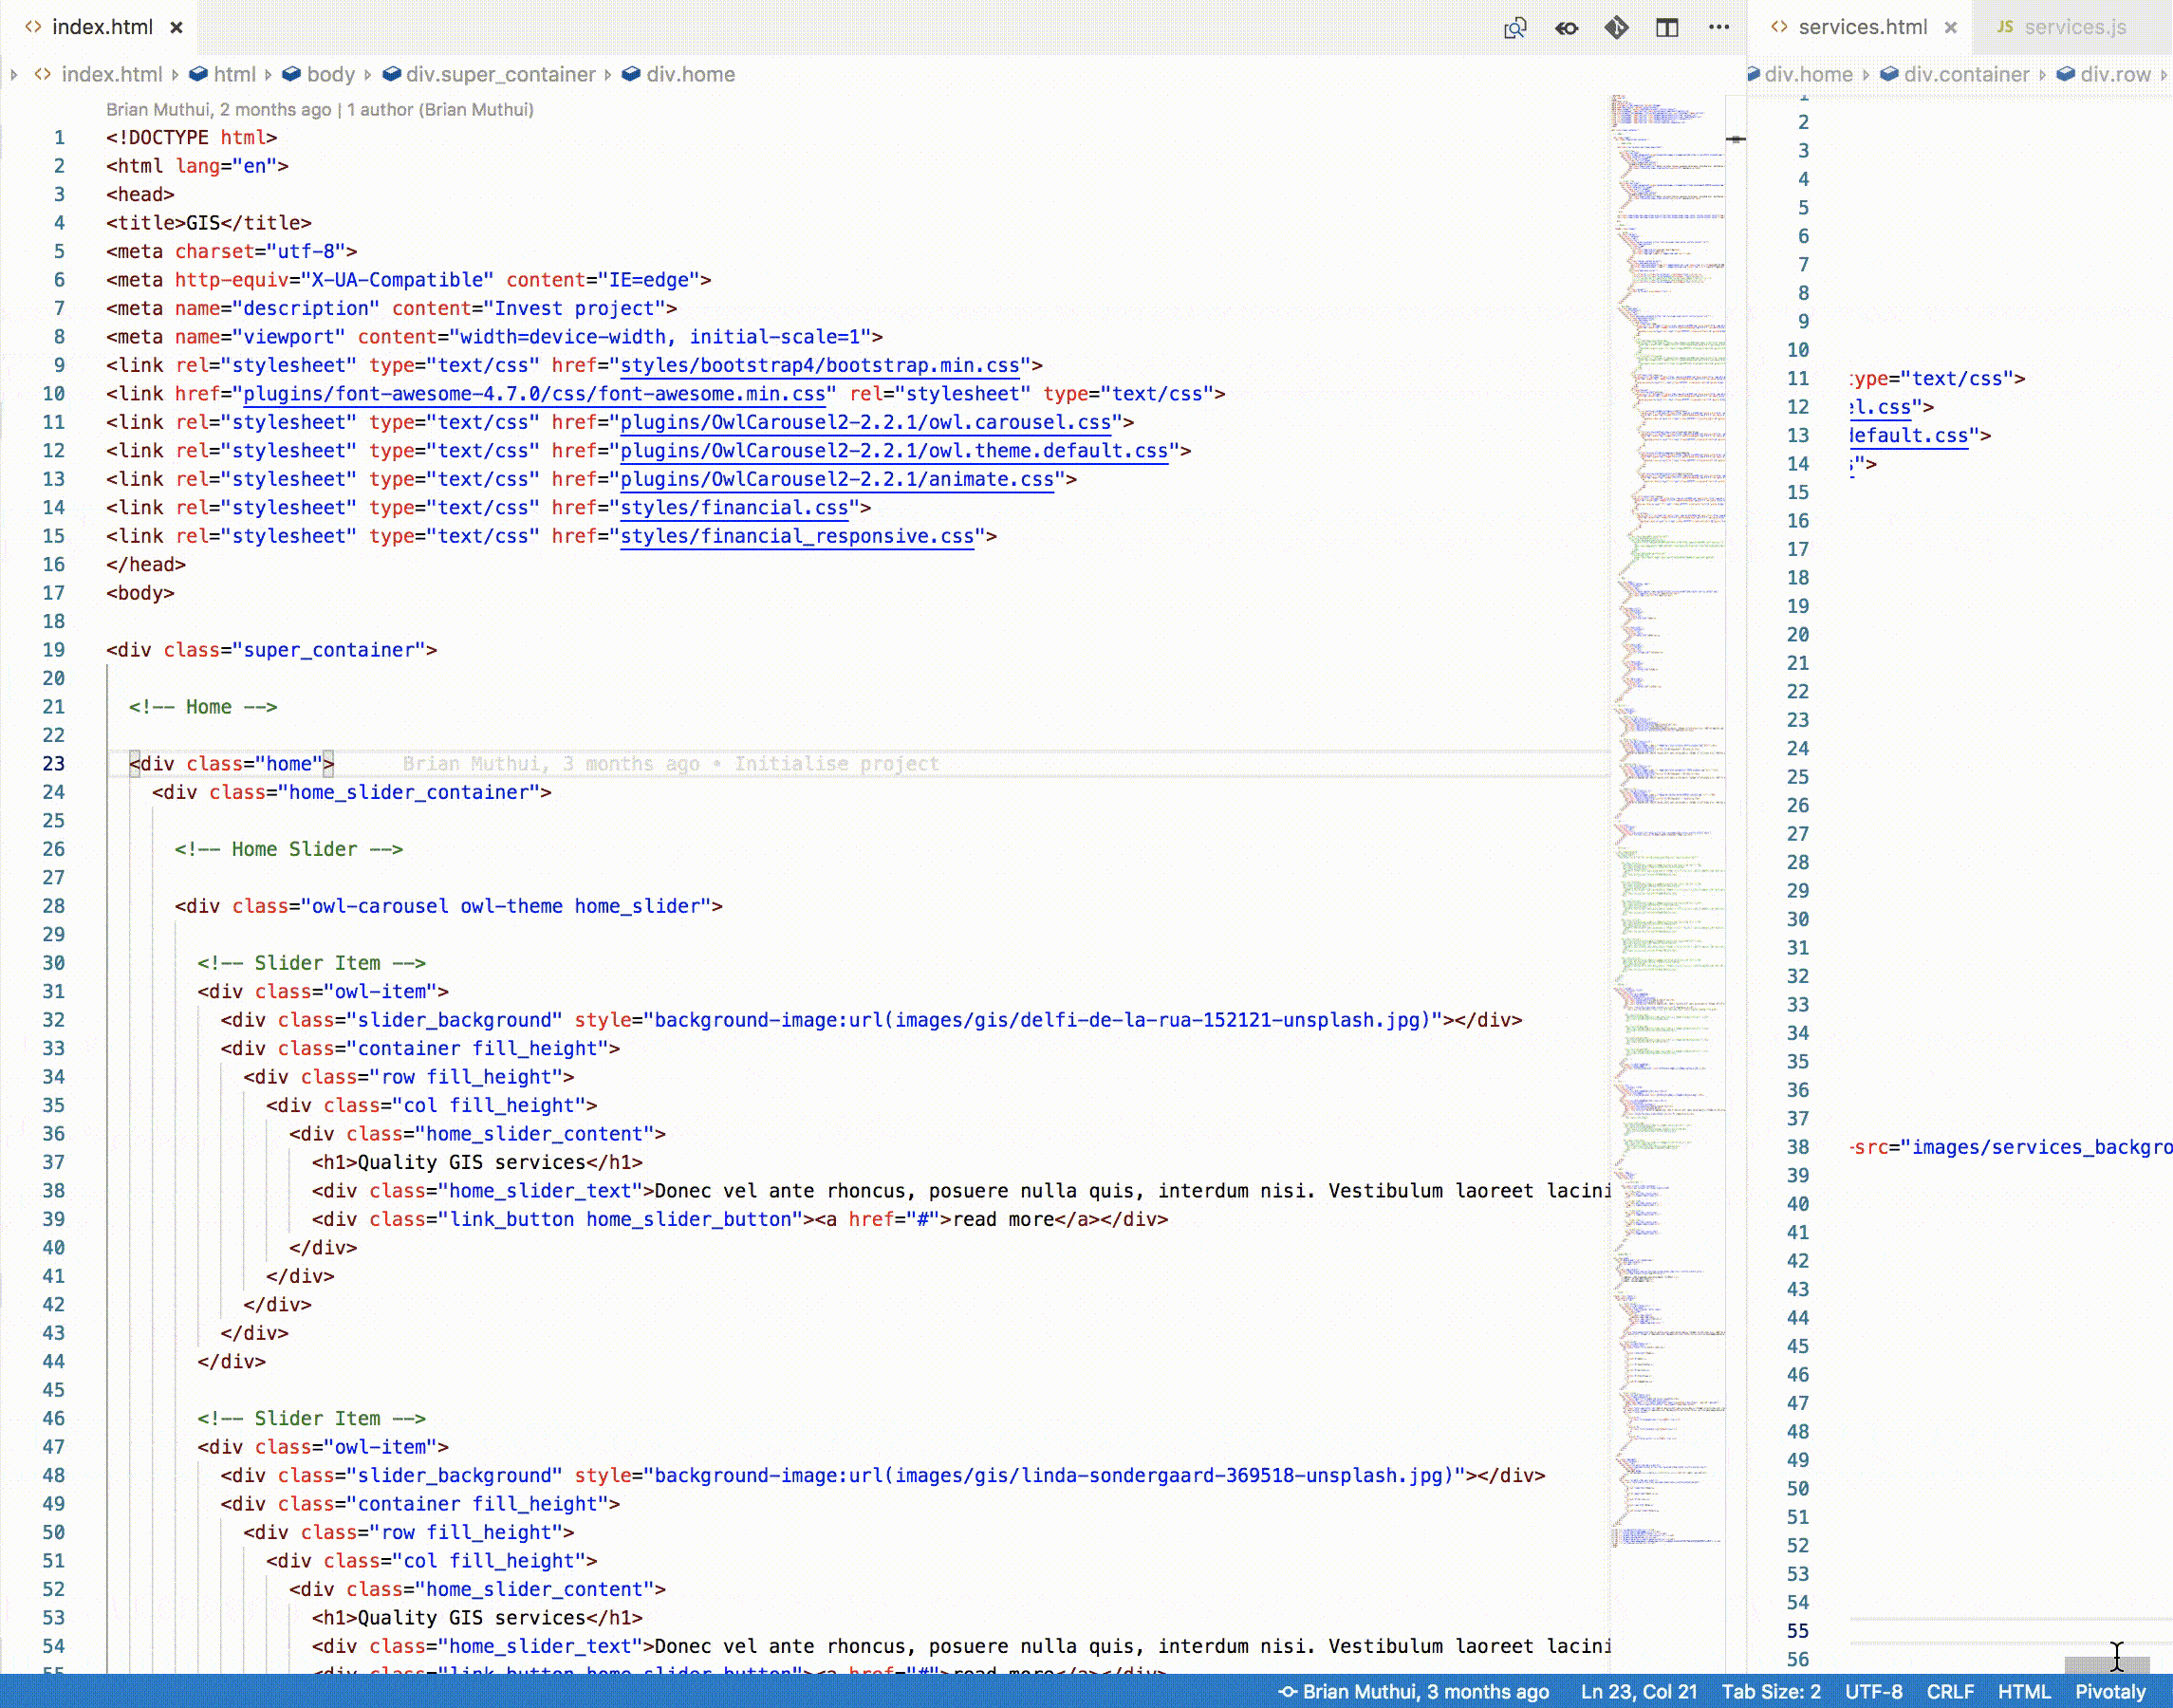Viewport: 2173px width, 1708px height.
Task: Click the CRLF line ending indicator
Action: (1949, 1692)
